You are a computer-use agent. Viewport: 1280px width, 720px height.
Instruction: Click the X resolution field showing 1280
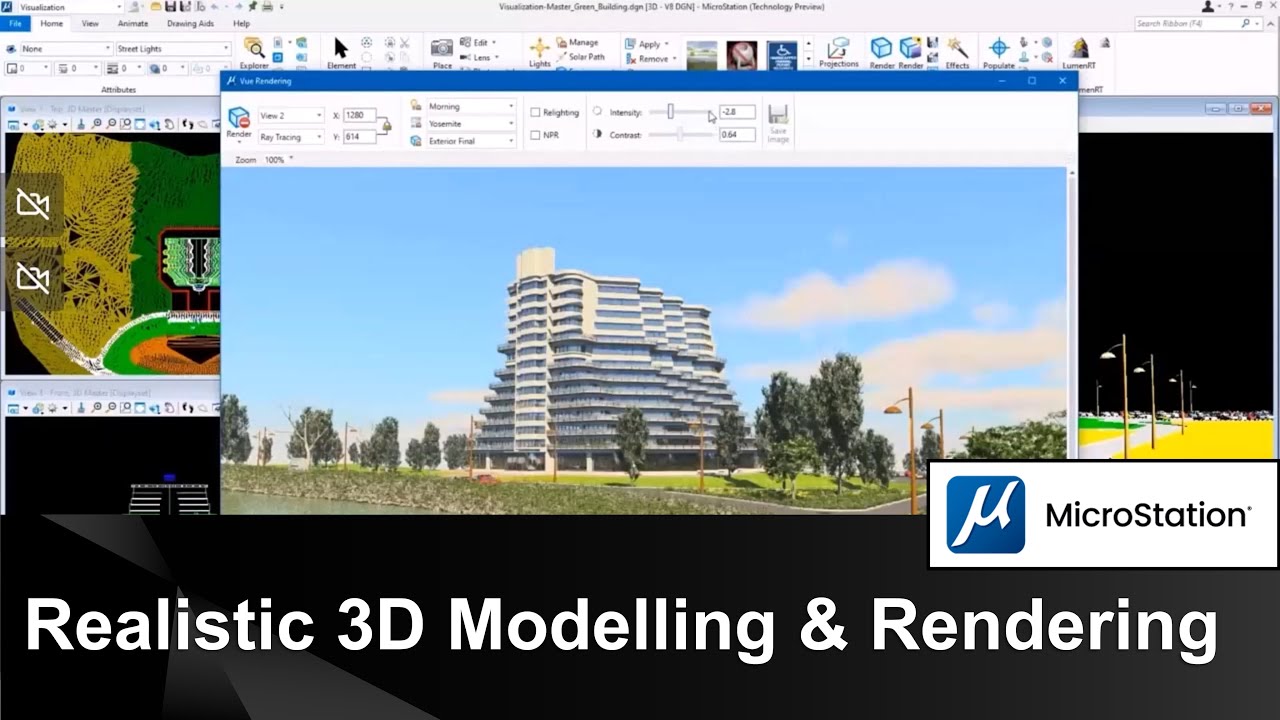(x=359, y=115)
